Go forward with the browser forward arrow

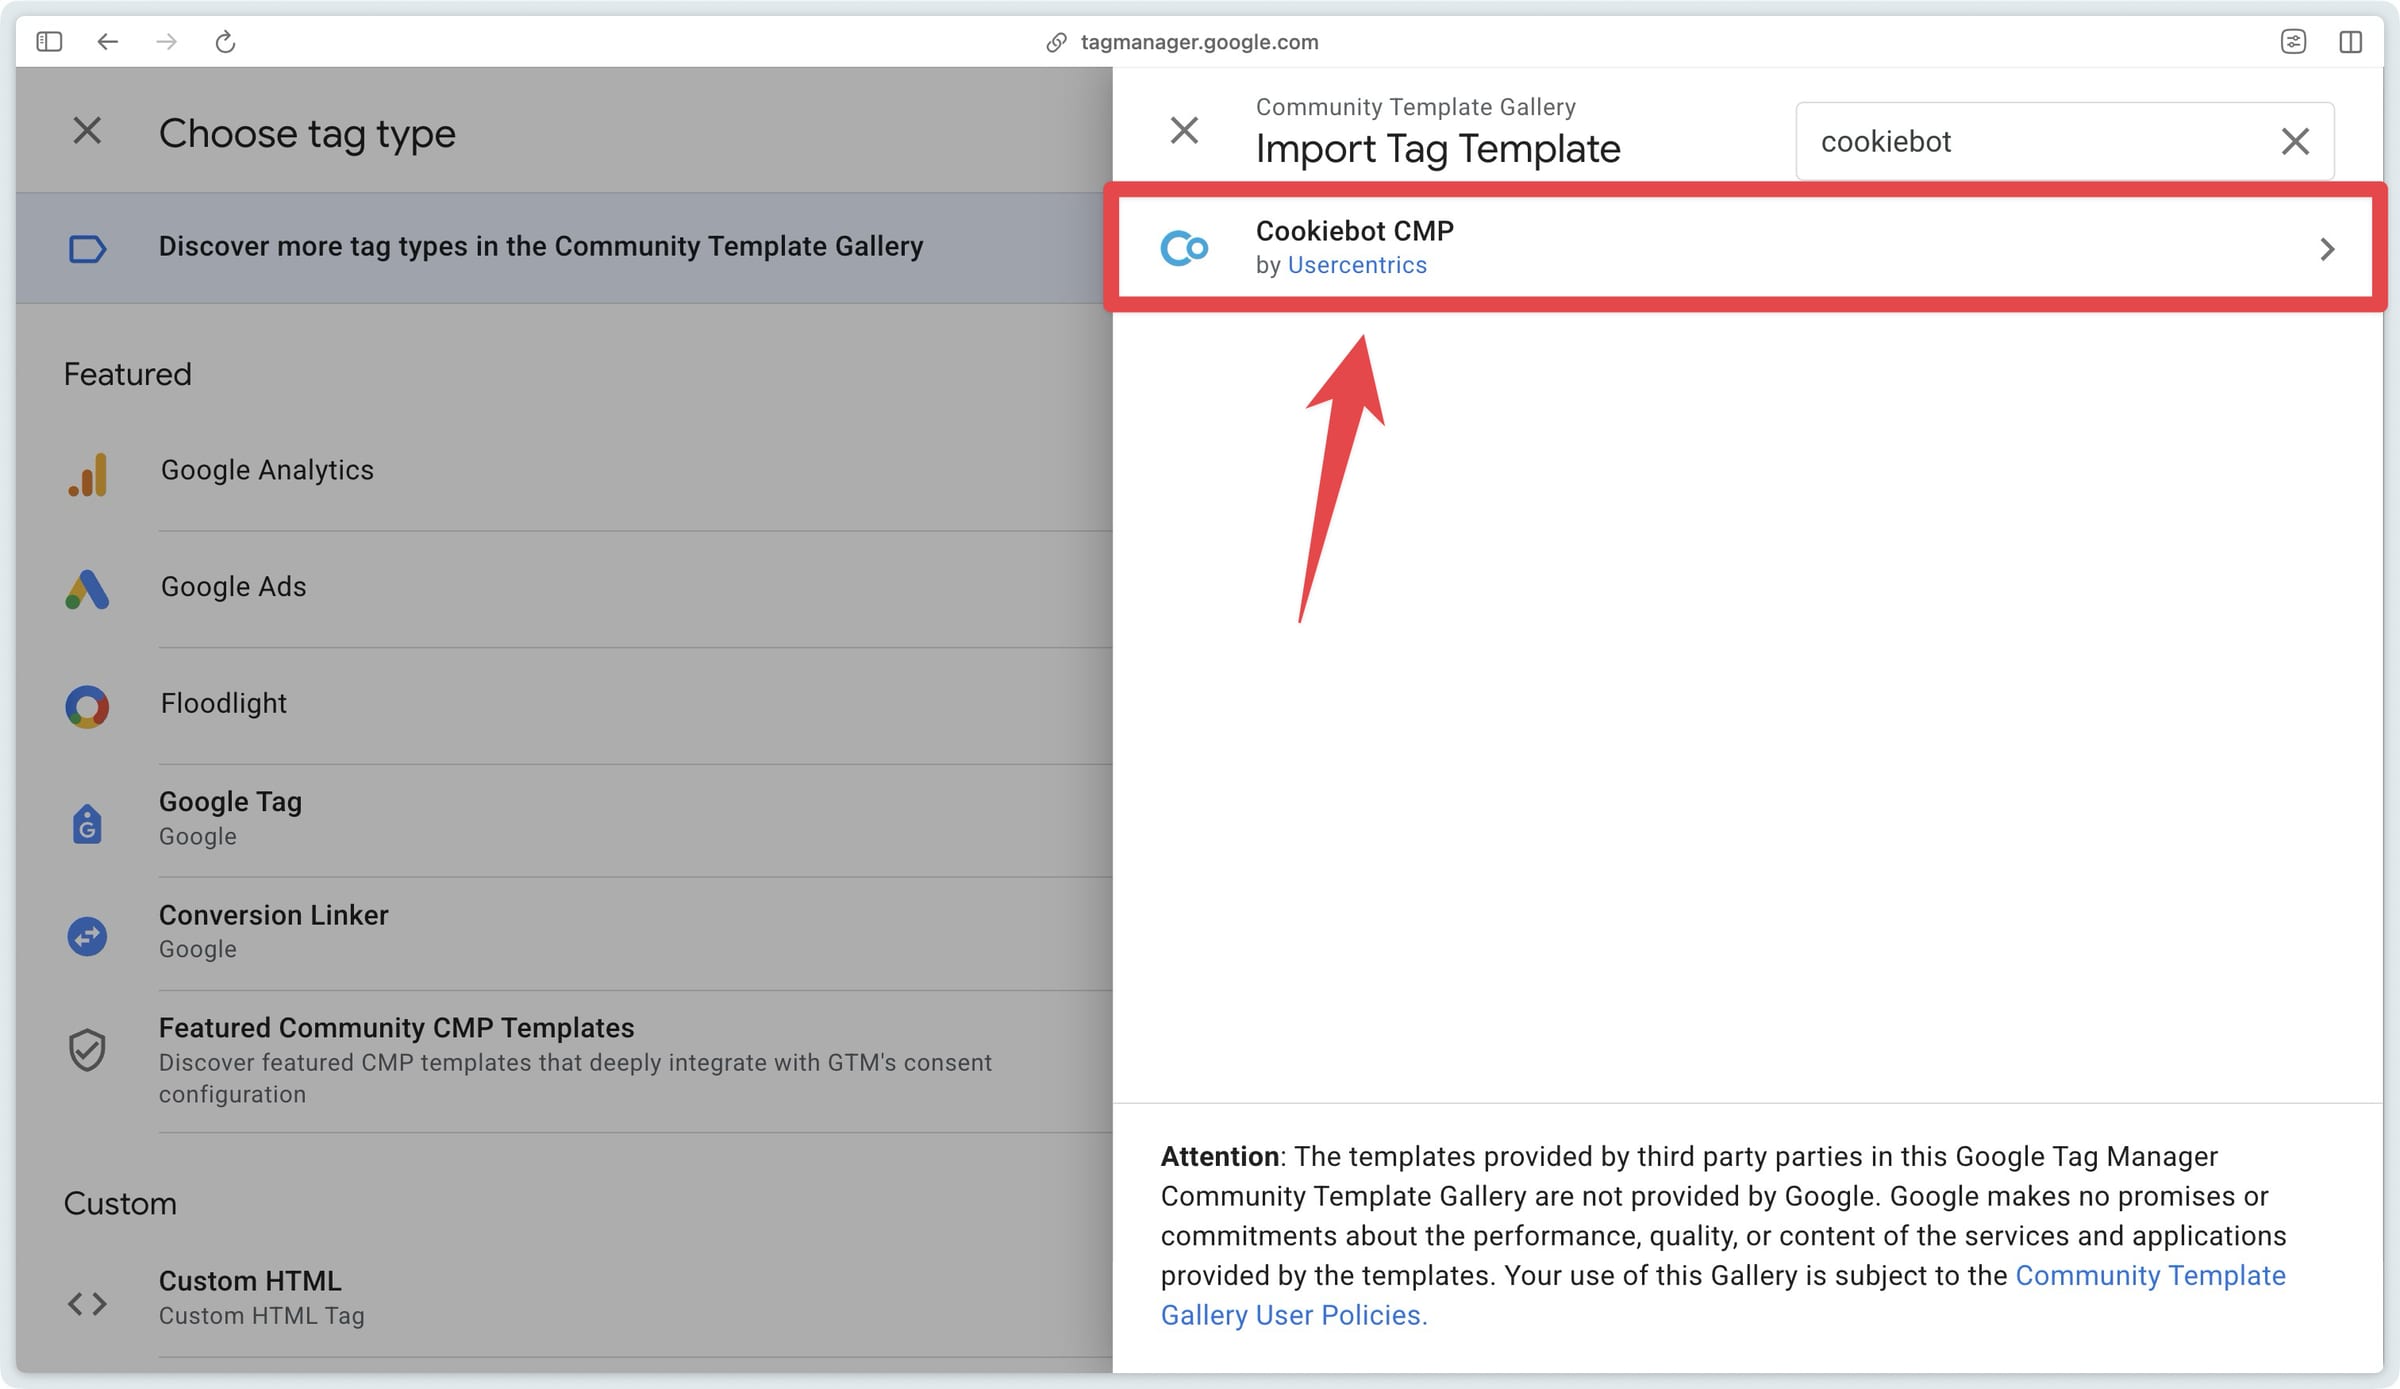tap(167, 42)
